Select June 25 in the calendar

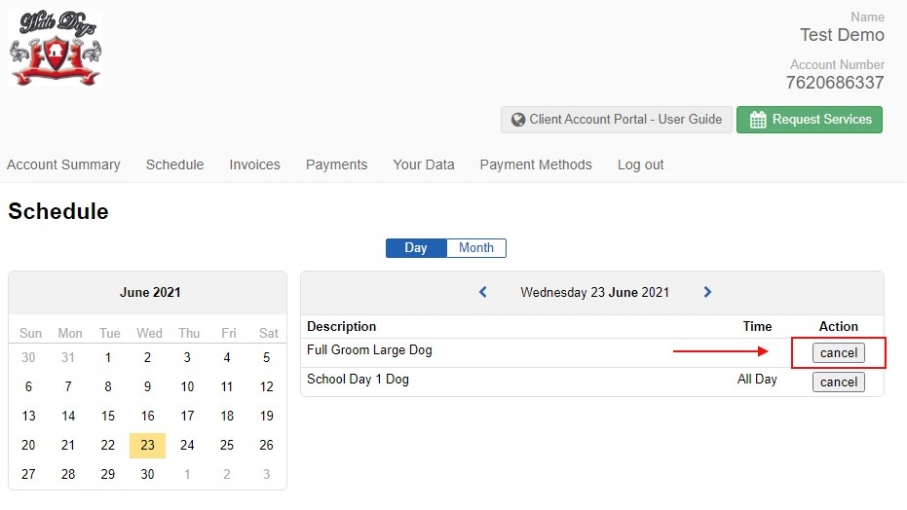tap(227, 445)
